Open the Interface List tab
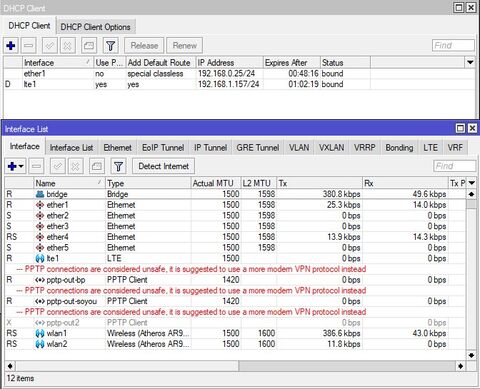 click(71, 147)
